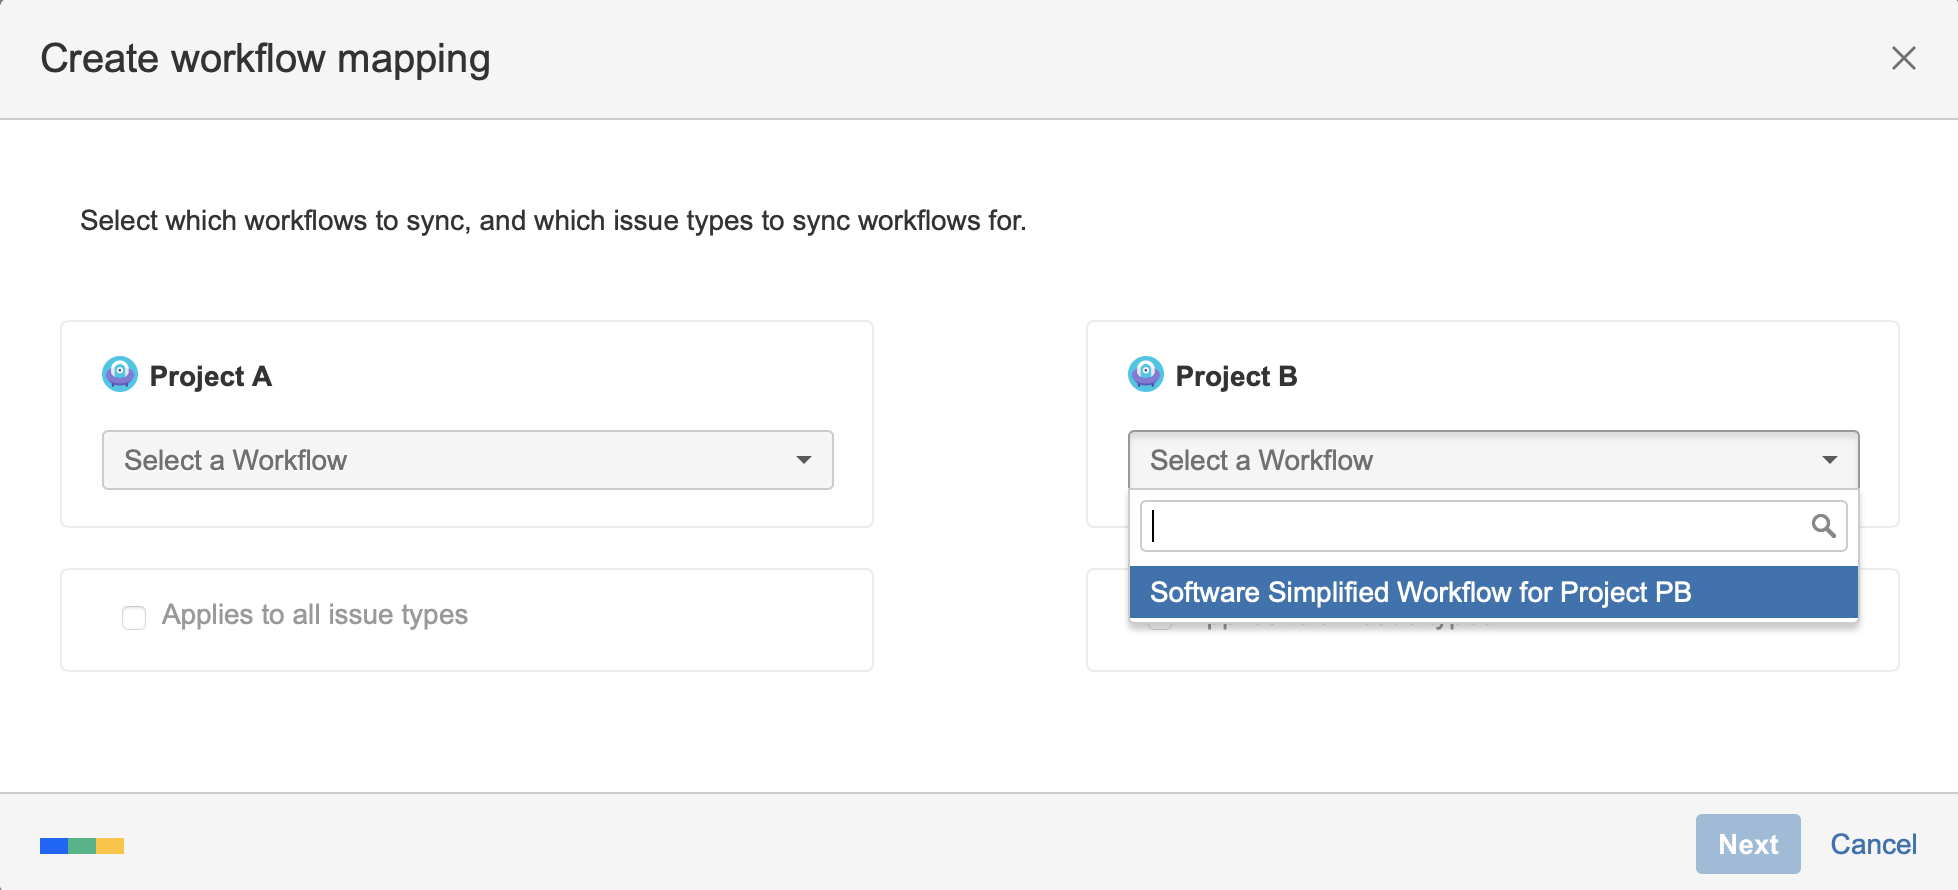Viewport: 1958px width, 890px height.
Task: Click the caret arrow on Project A's workflow selector
Action: tap(803, 460)
